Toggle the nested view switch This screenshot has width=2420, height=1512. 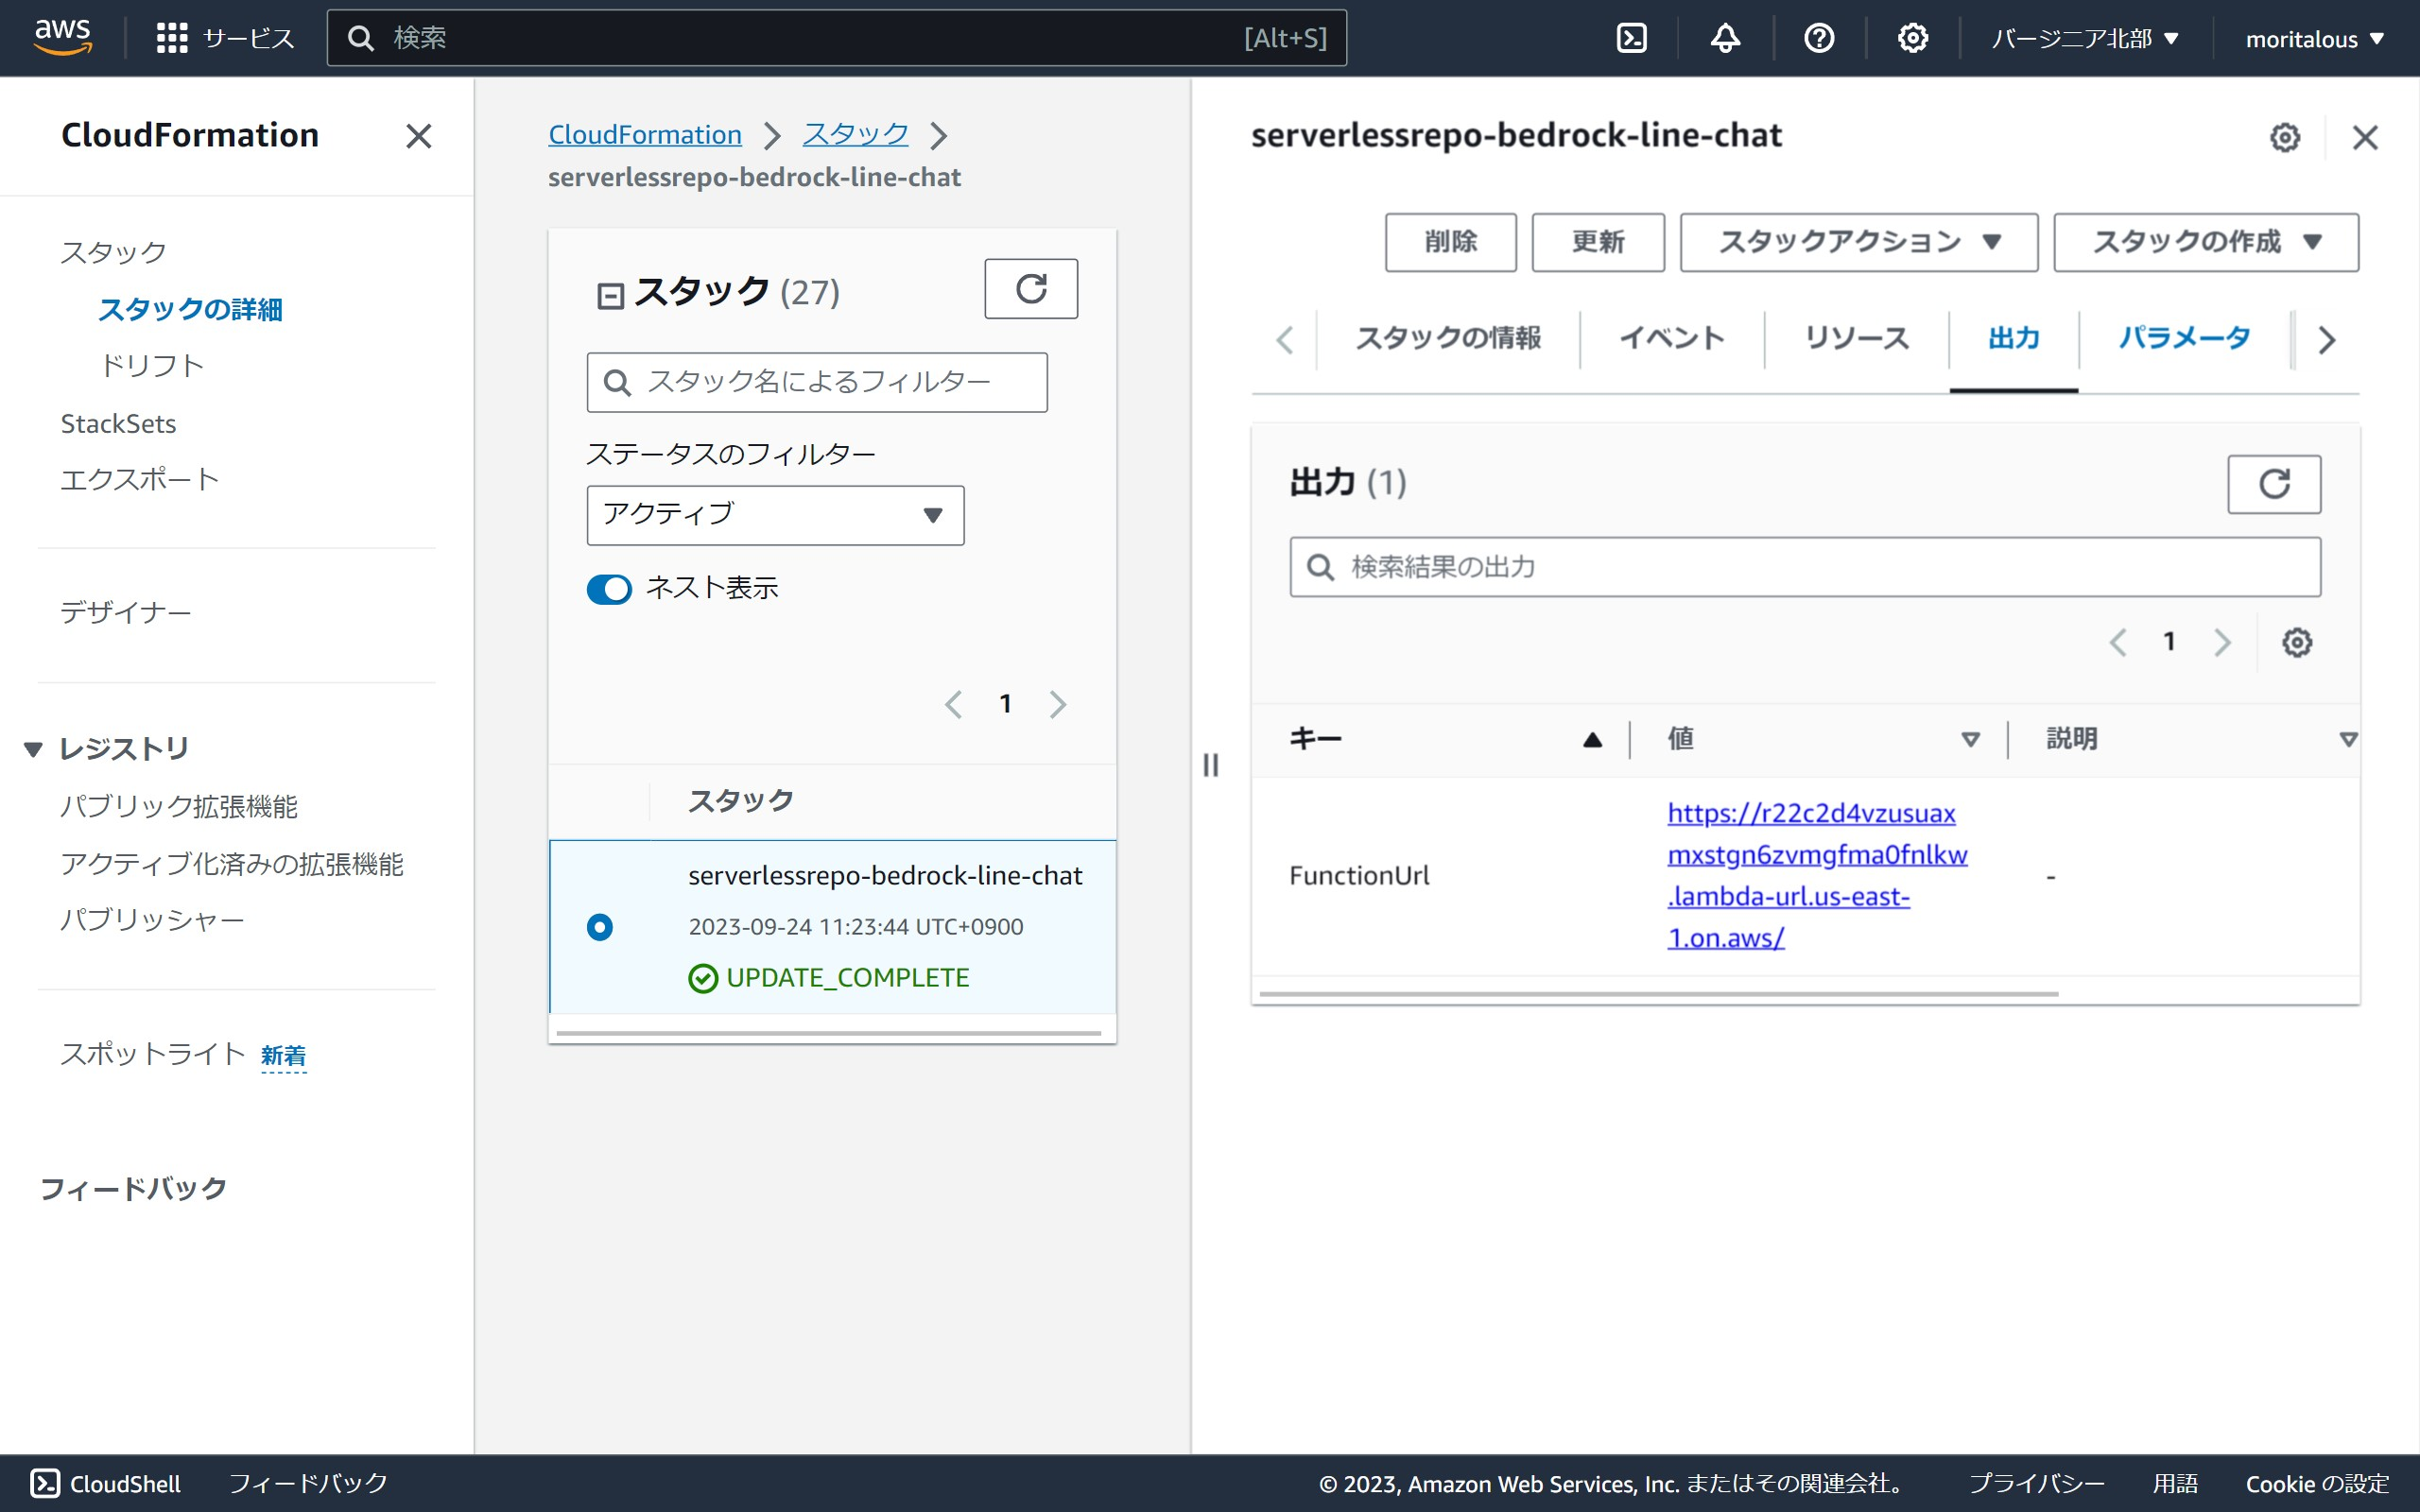609,589
